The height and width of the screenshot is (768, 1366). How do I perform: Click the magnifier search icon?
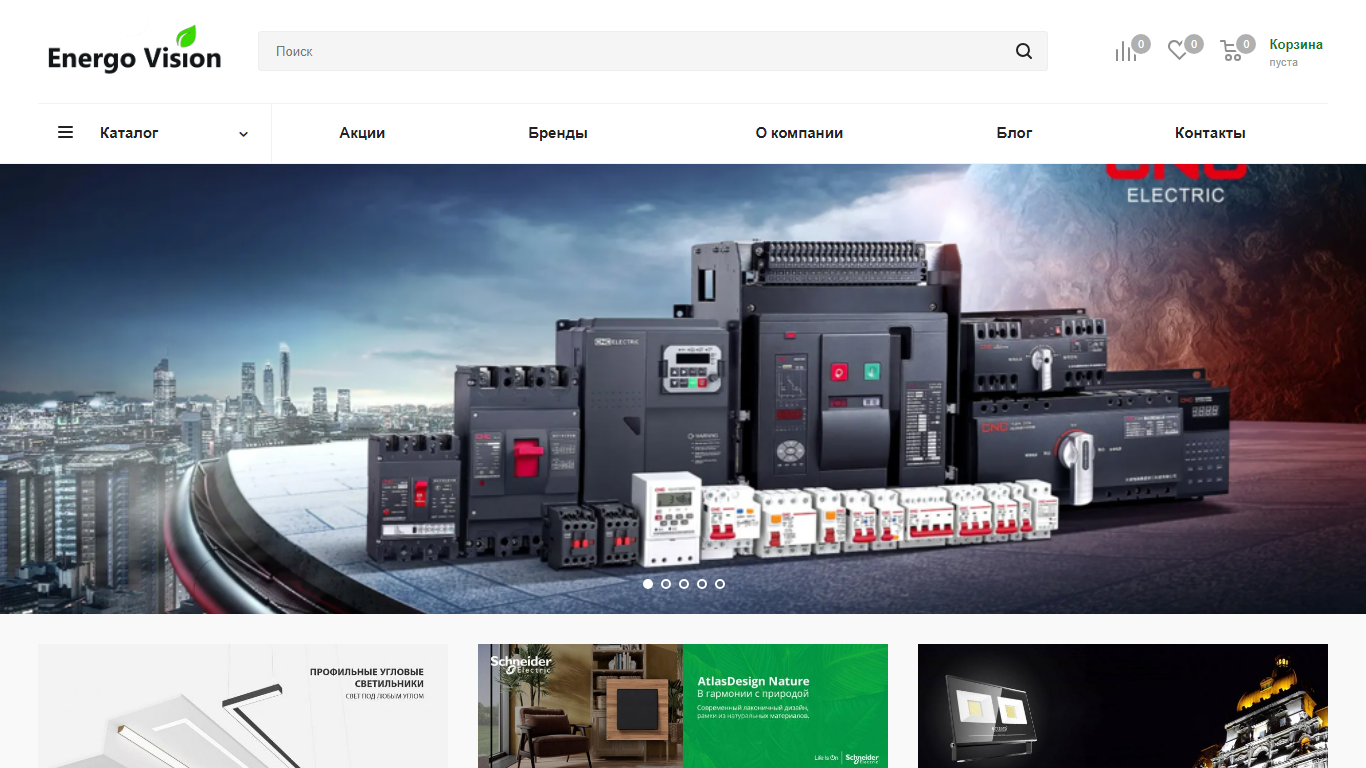coord(1024,51)
